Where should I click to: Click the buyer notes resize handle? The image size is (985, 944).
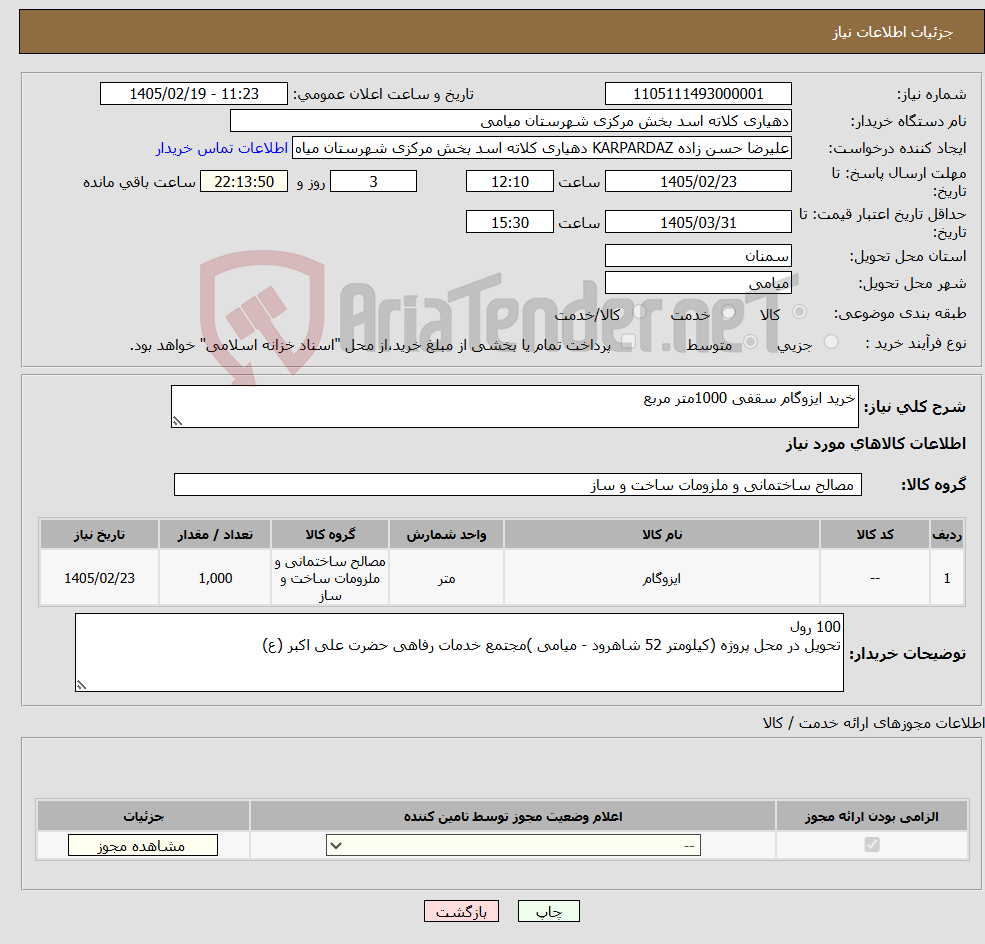pos(81,685)
